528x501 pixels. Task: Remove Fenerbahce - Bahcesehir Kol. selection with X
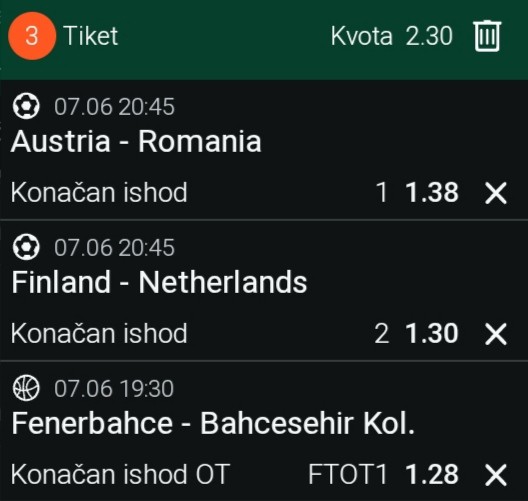tap(496, 475)
